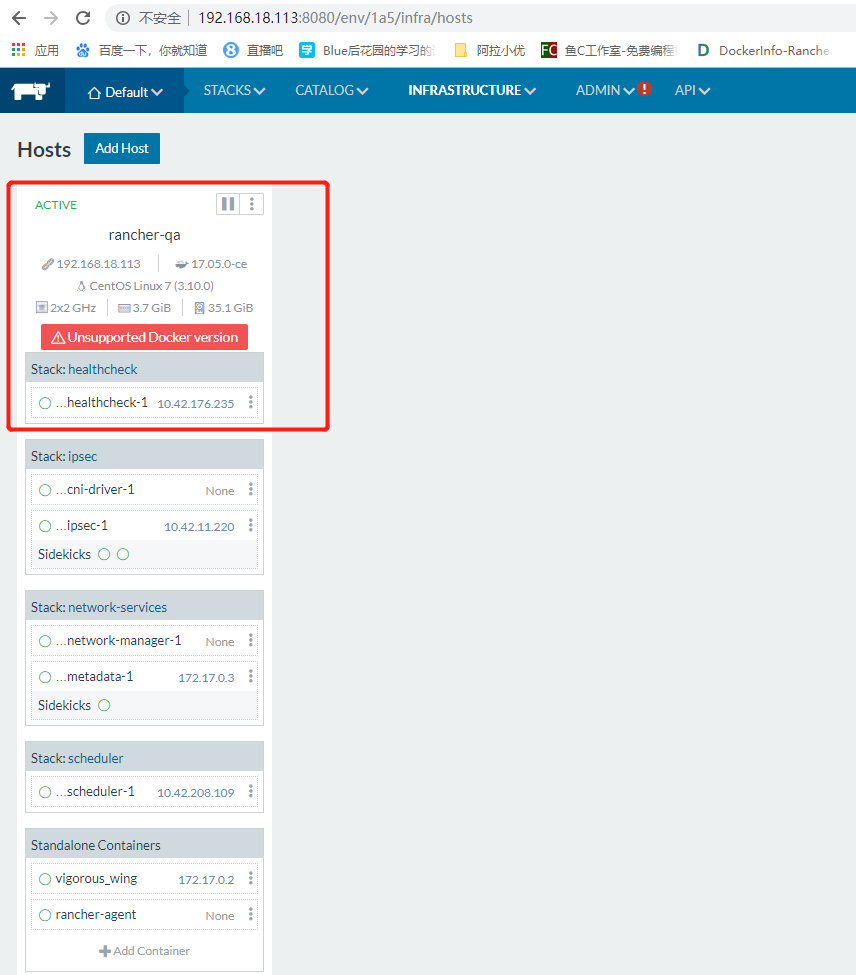Image resolution: width=856 pixels, height=975 pixels.
Task: Open the healthcheck-1 container options icon
Action: pyautogui.click(x=251, y=402)
